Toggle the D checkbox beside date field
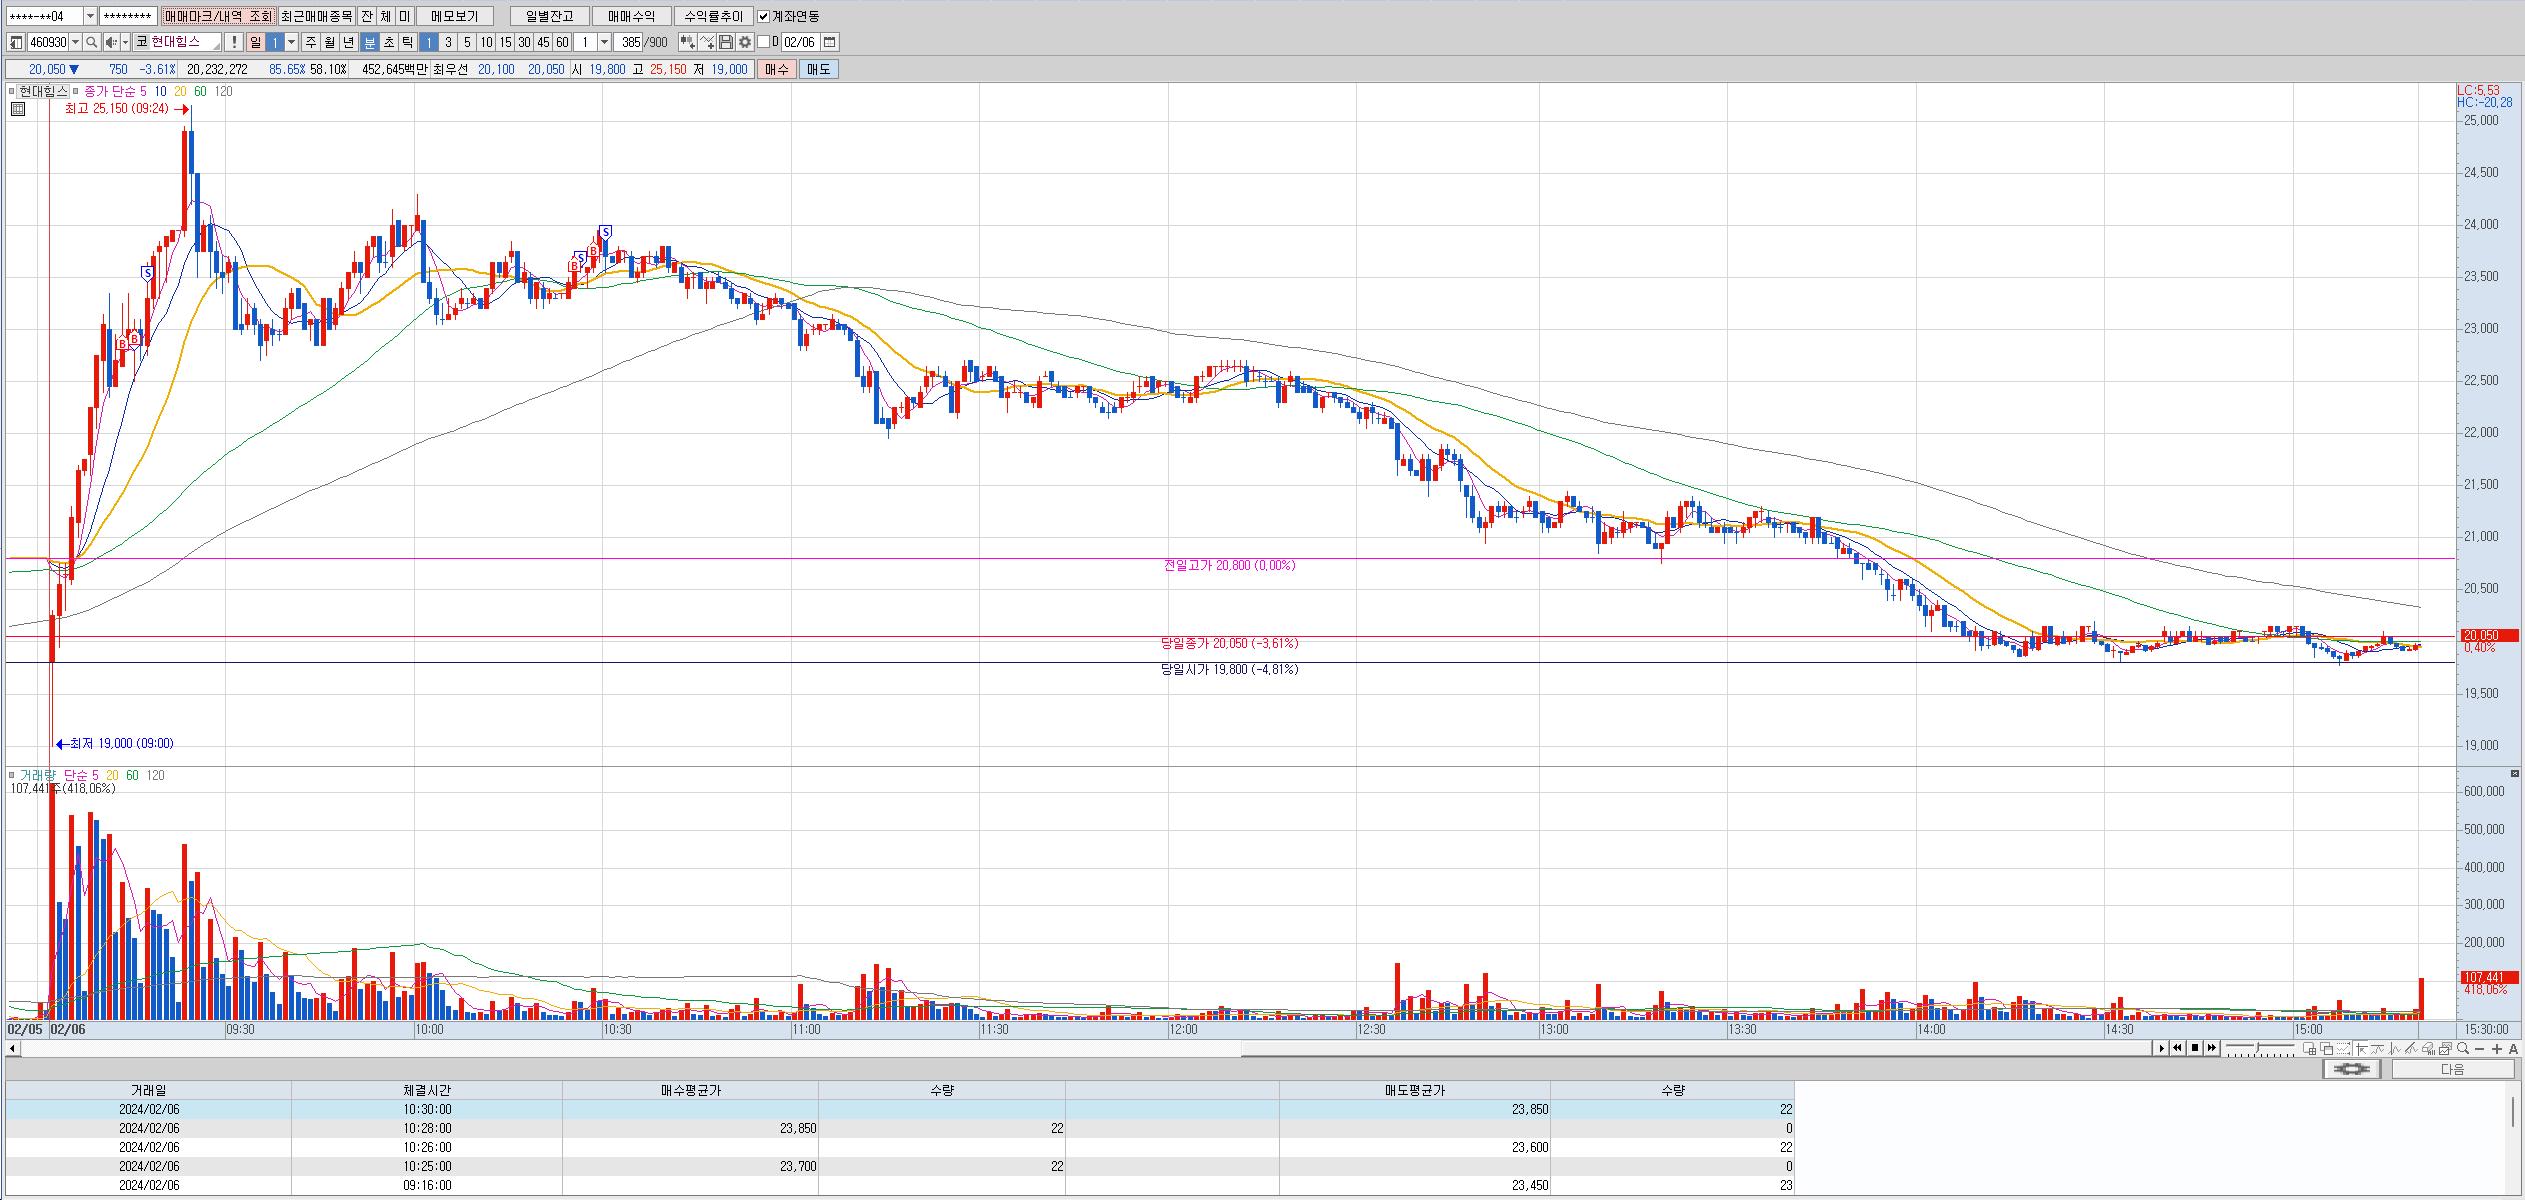2525x1200 pixels. pos(764,42)
